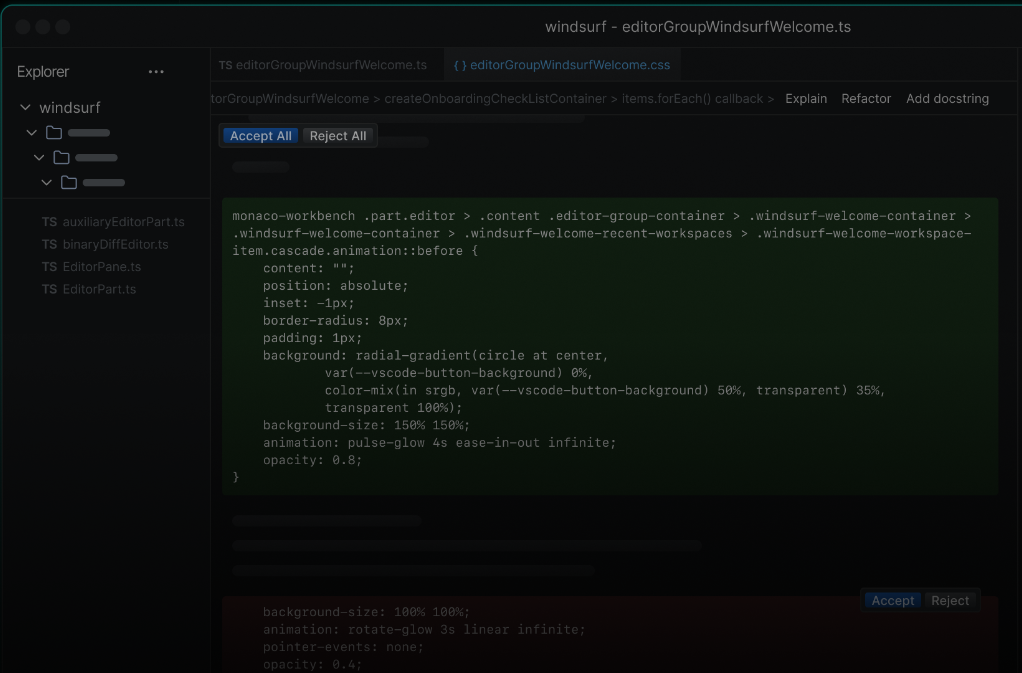Image resolution: width=1022 pixels, height=673 pixels.
Task: Open EditorPart.ts in the Explorer
Action: coord(89,289)
